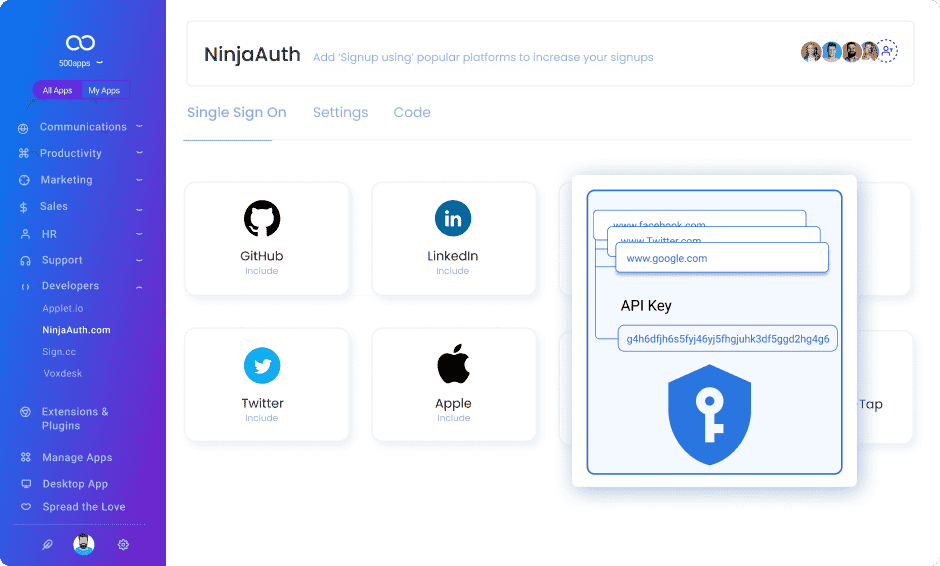
Task: Click the blue shield key icon
Action: point(709,415)
